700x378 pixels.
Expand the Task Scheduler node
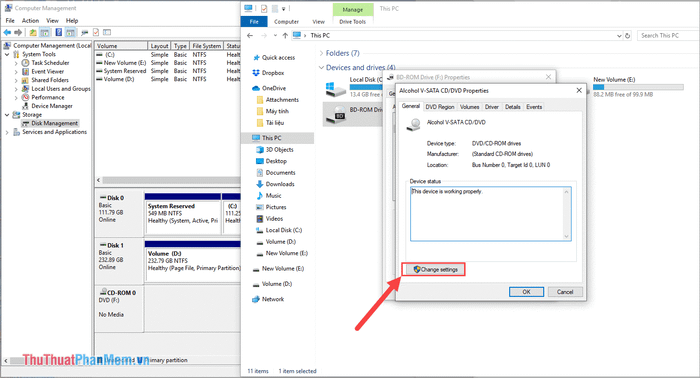17,63
